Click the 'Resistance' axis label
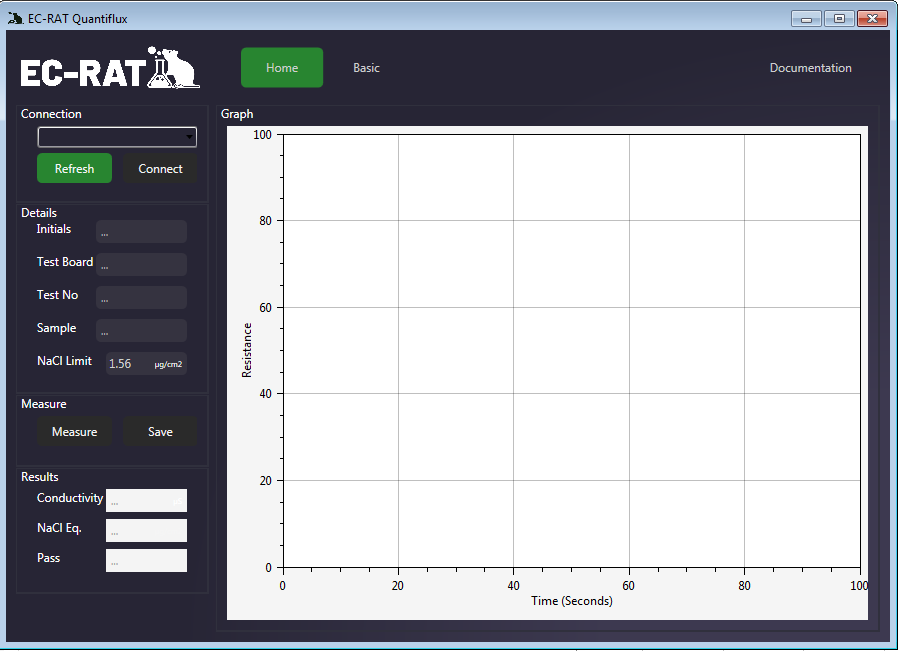This screenshot has height=651, width=898. [247, 350]
